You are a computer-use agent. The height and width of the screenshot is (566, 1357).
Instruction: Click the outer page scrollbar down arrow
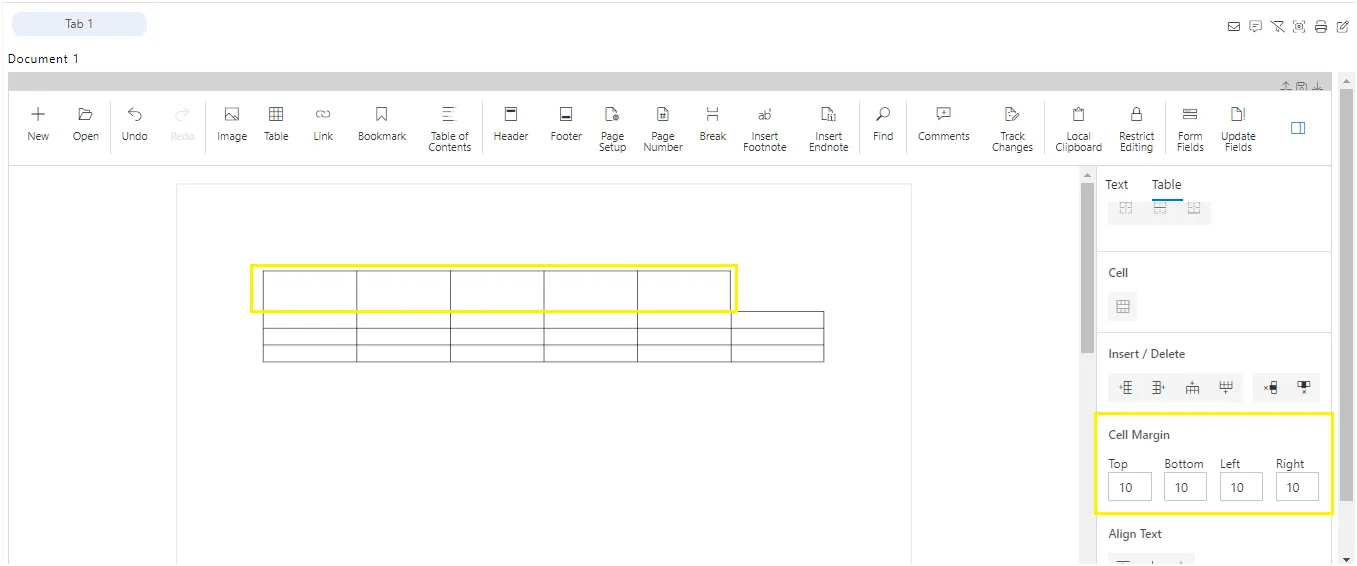(x=1348, y=559)
